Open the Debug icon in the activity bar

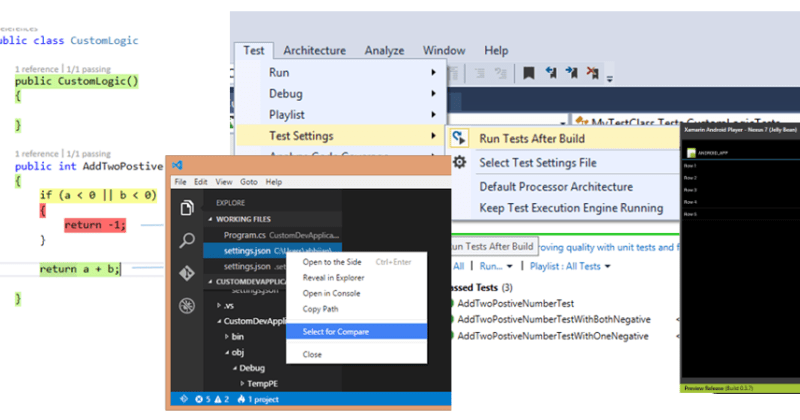[x=186, y=306]
